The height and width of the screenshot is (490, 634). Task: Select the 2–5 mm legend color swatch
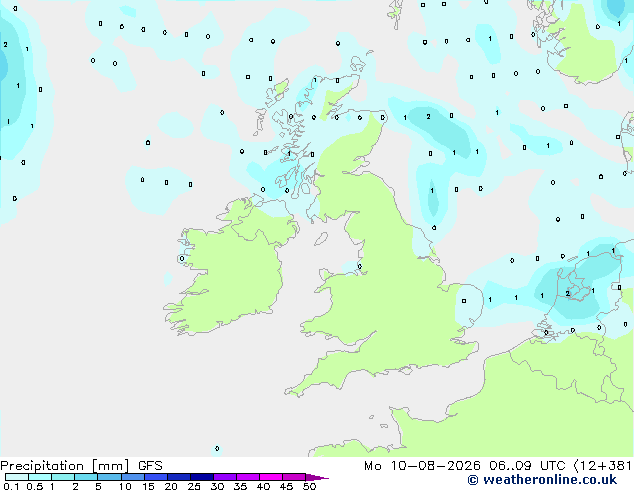coord(86,477)
